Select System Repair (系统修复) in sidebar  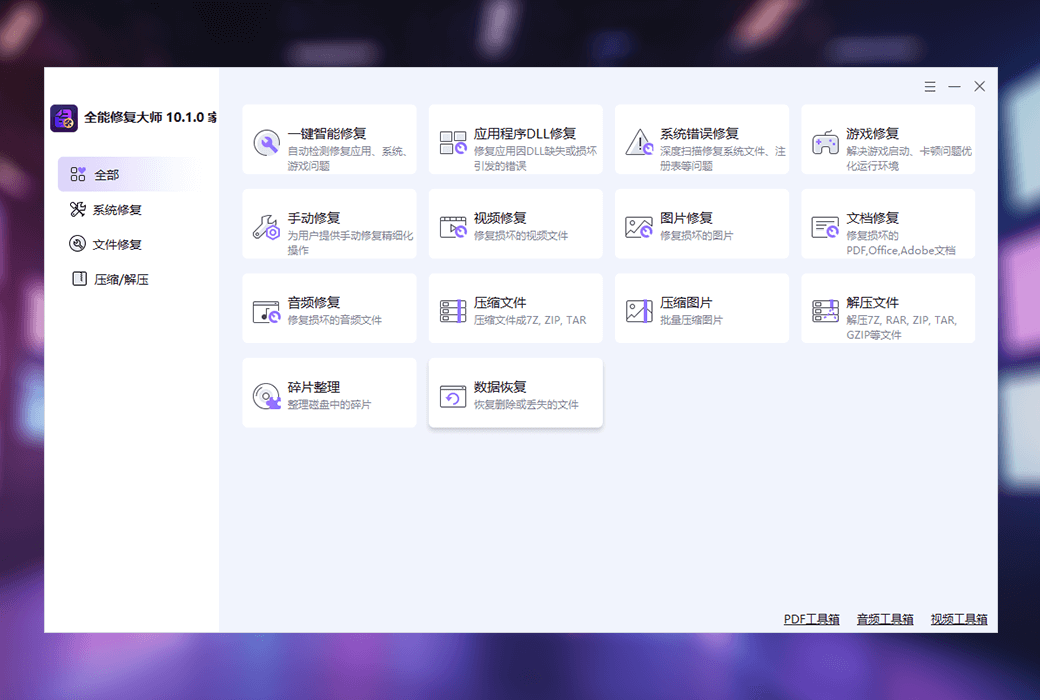click(x=116, y=210)
